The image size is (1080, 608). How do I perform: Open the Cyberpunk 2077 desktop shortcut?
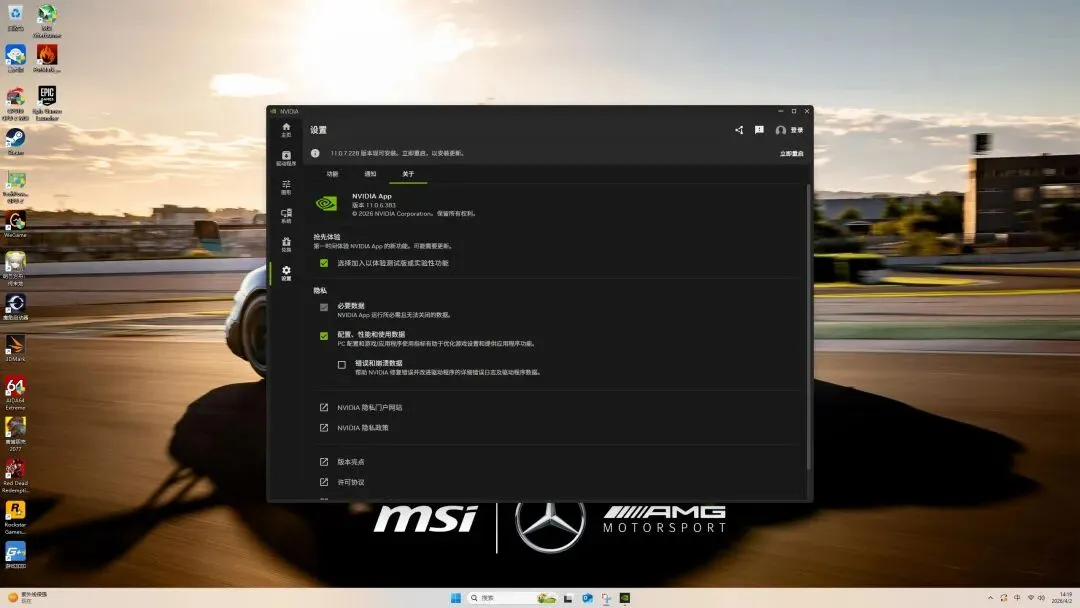click(x=15, y=434)
